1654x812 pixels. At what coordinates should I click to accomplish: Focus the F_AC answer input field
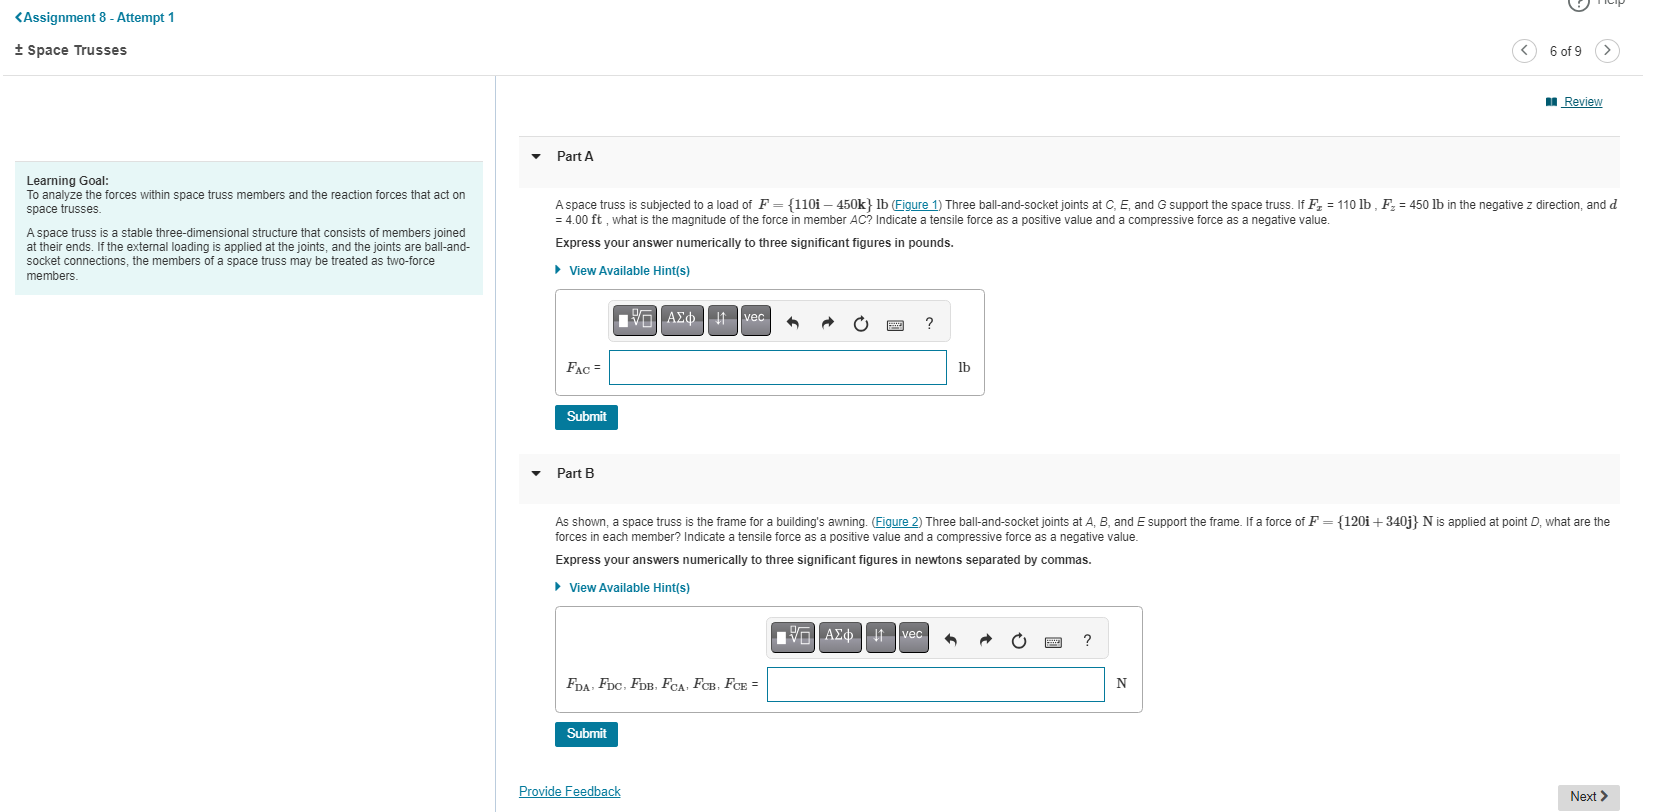tap(778, 367)
